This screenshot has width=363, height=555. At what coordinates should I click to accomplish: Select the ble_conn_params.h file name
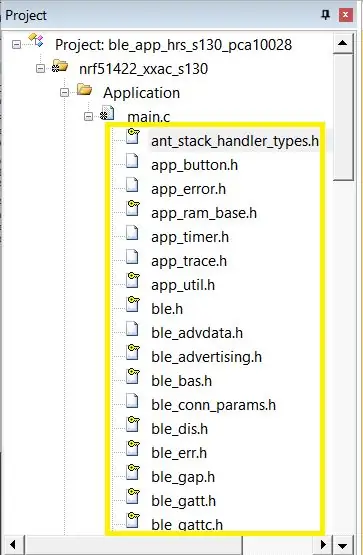coord(213,405)
